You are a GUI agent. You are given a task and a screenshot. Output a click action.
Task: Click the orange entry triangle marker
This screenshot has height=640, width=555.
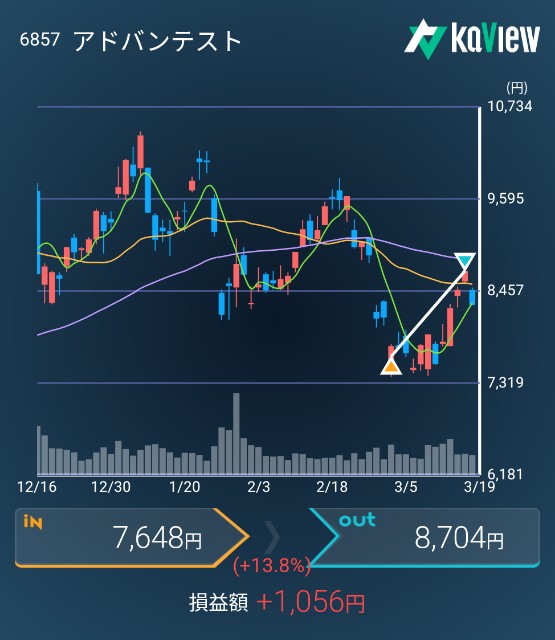391,367
